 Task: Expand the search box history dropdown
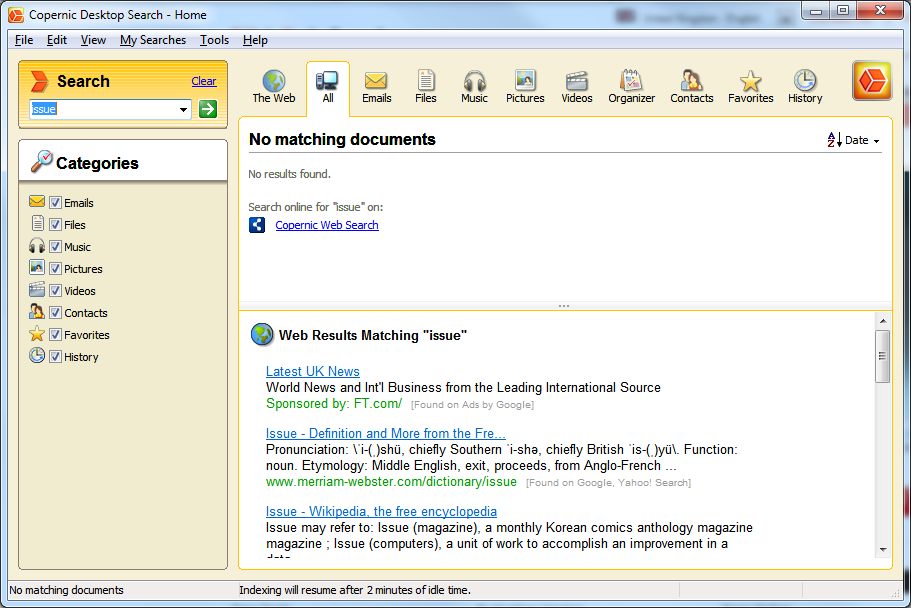pos(184,109)
